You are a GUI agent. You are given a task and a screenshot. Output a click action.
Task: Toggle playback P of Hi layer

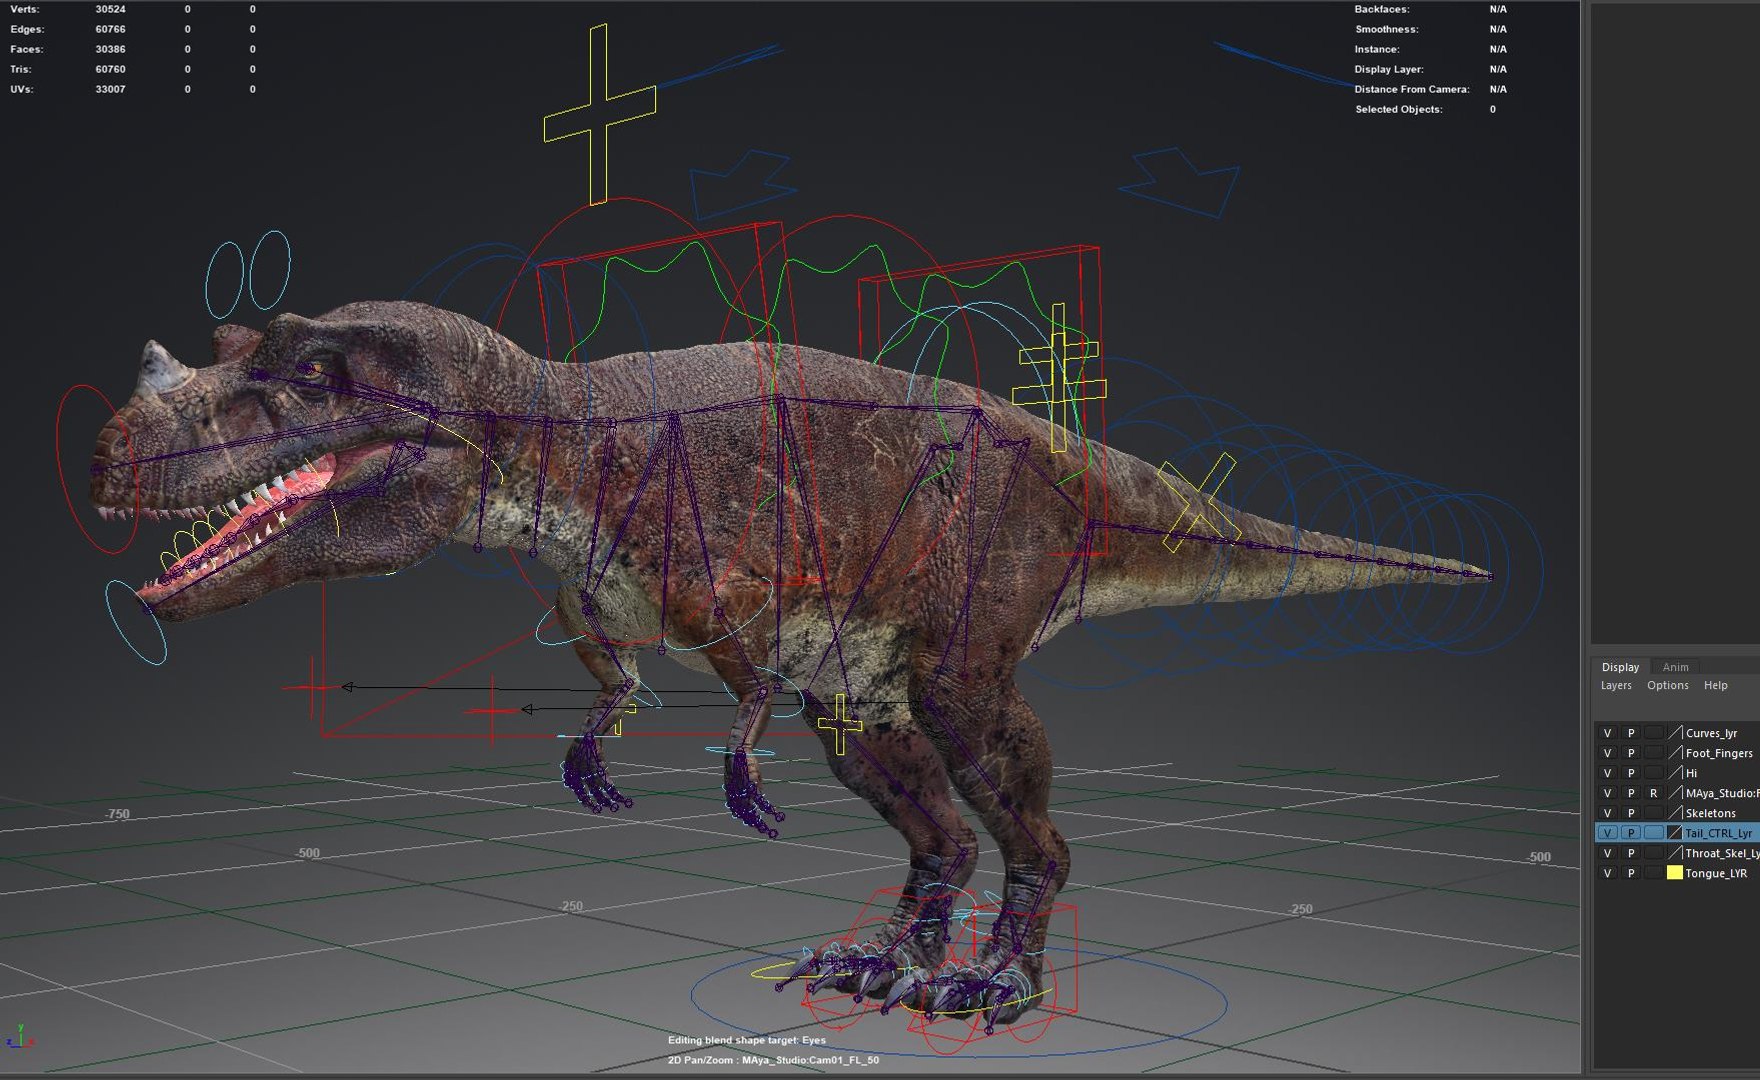click(1631, 773)
